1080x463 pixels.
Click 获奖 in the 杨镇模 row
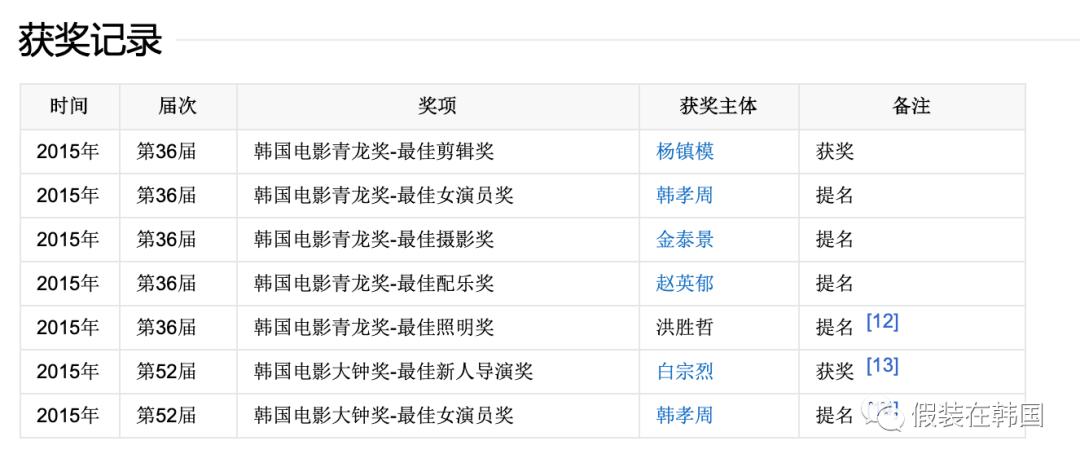835,151
